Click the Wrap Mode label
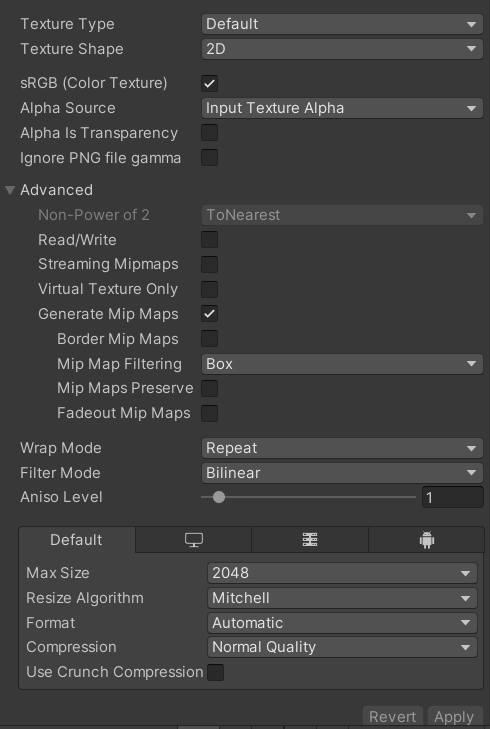Screen dimensions: 490x729 [x=61, y=448]
